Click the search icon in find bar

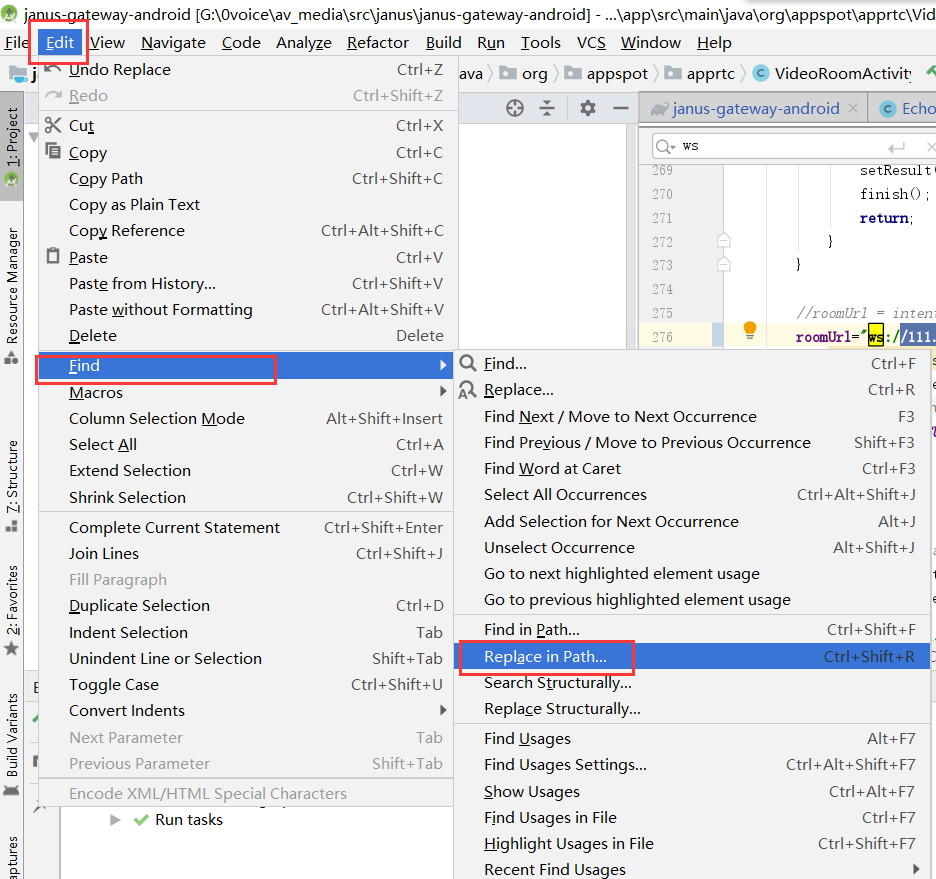[664, 146]
